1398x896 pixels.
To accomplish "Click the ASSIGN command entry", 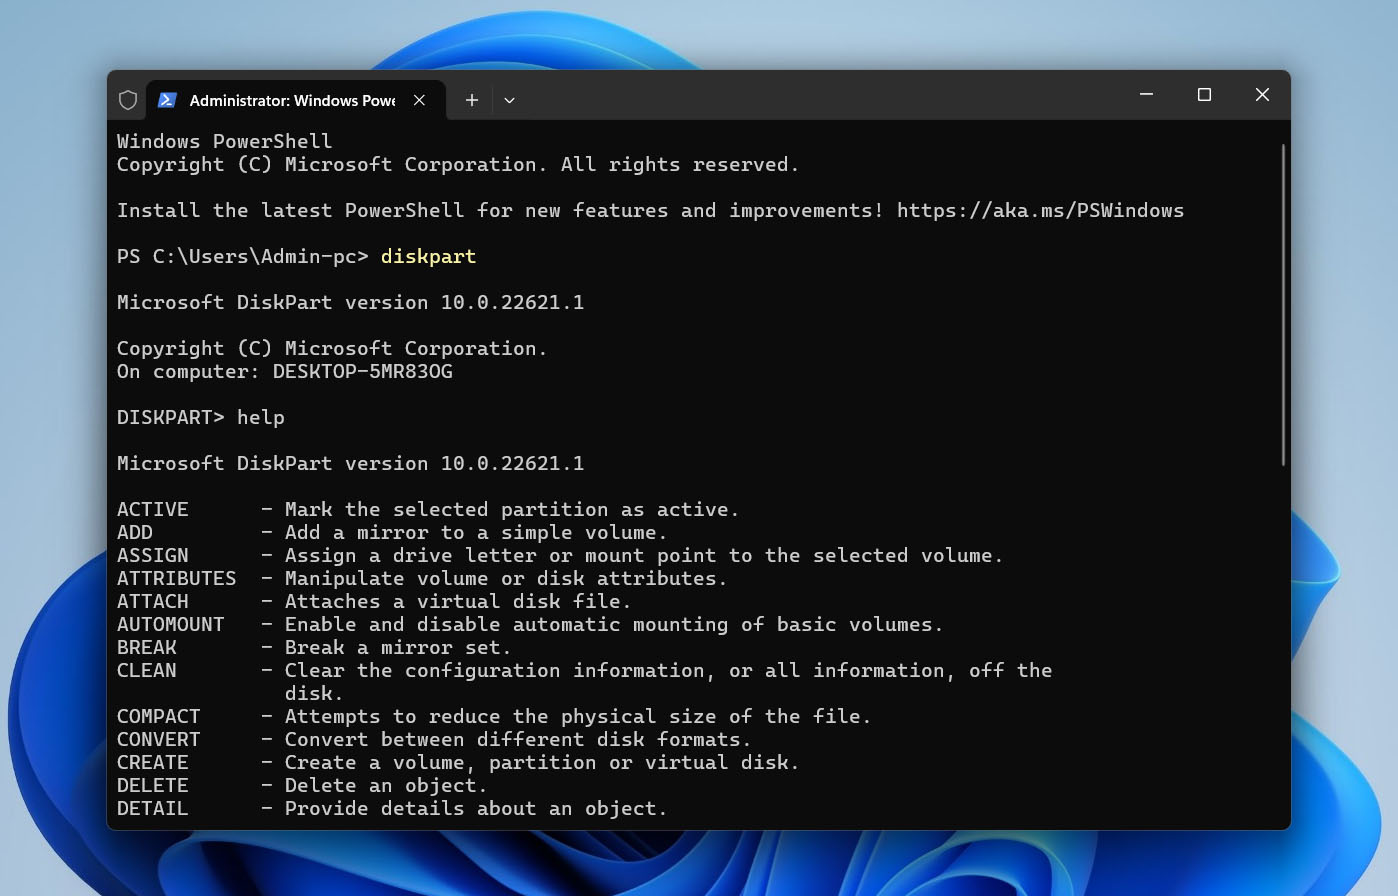I will coord(153,555).
